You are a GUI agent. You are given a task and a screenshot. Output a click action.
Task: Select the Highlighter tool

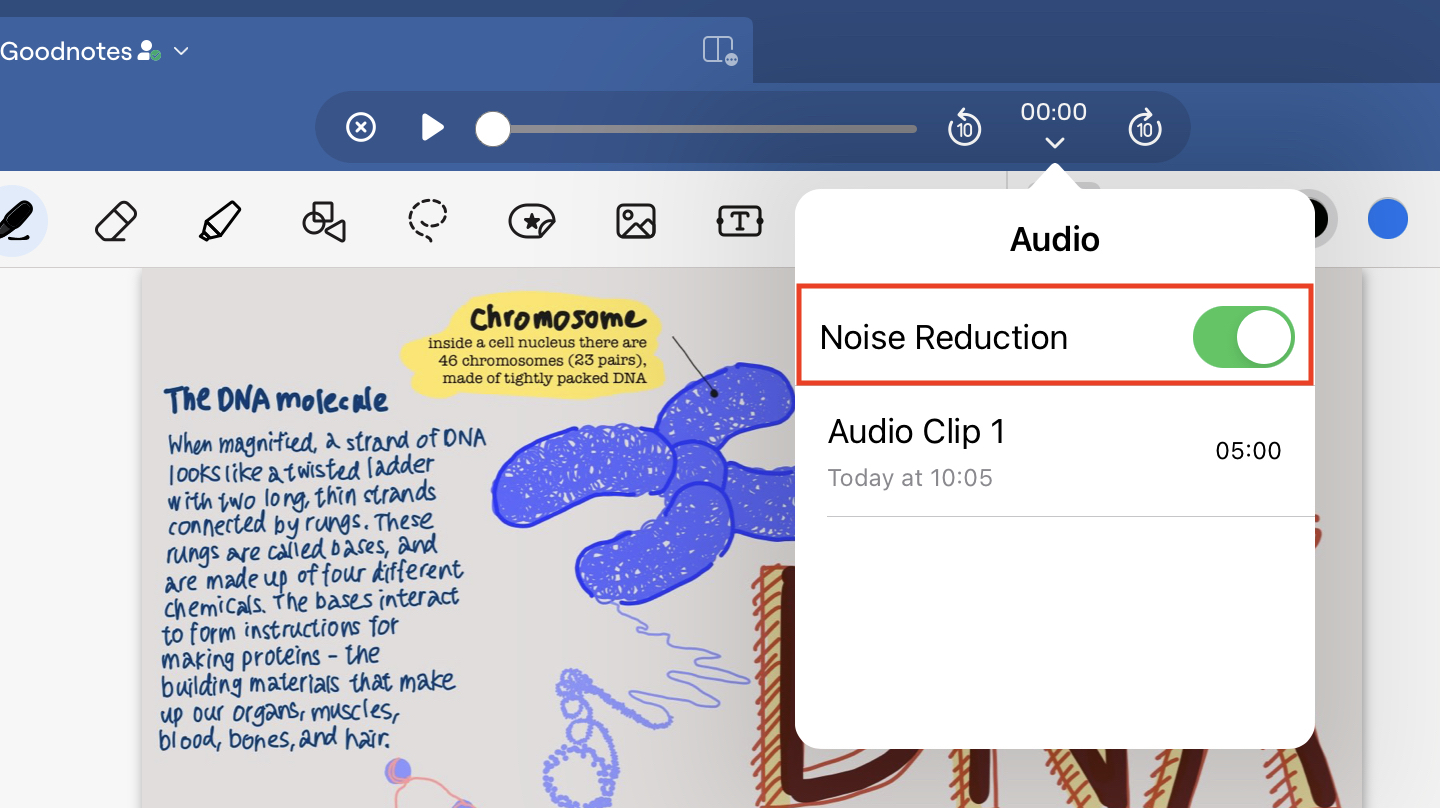pyautogui.click(x=219, y=221)
